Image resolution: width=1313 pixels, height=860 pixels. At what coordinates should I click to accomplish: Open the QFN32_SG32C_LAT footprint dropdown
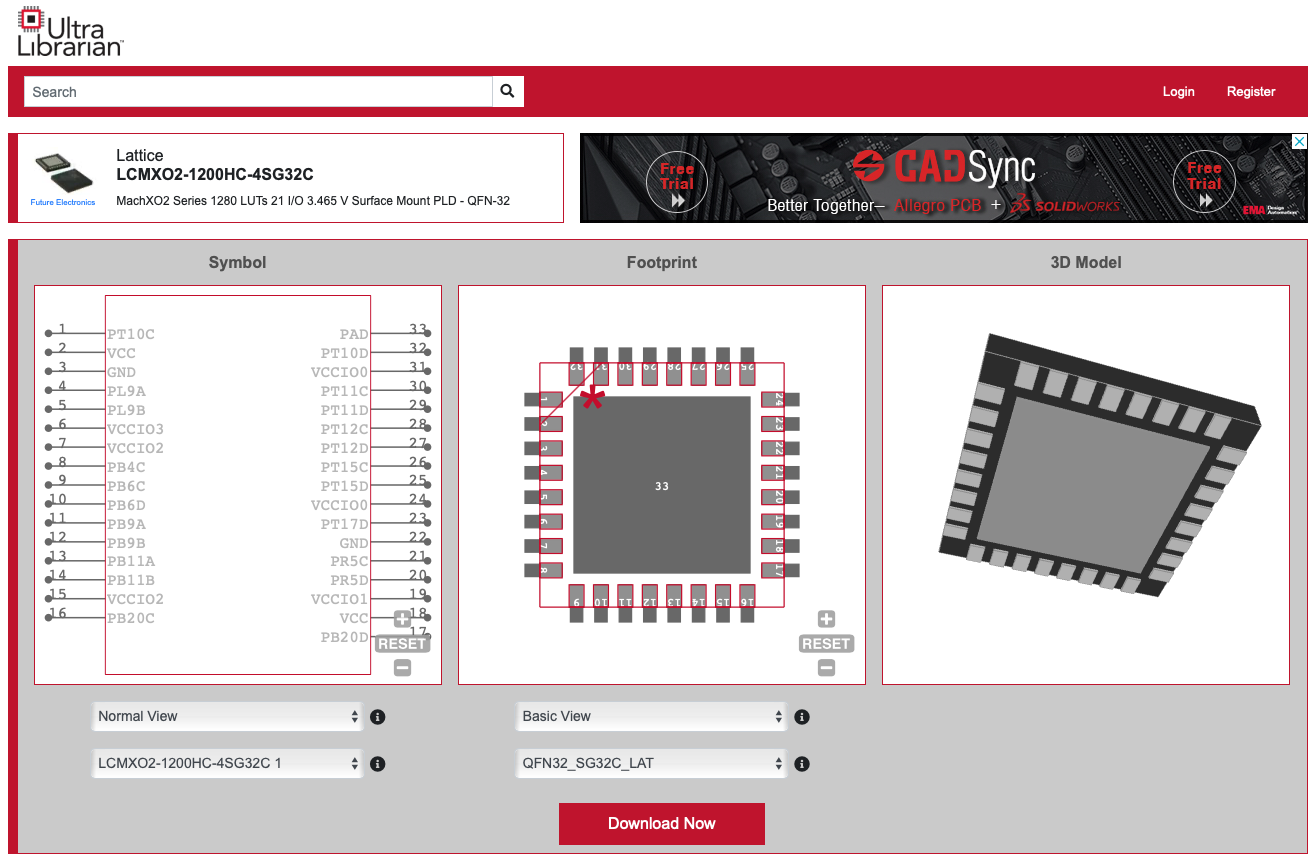652,763
